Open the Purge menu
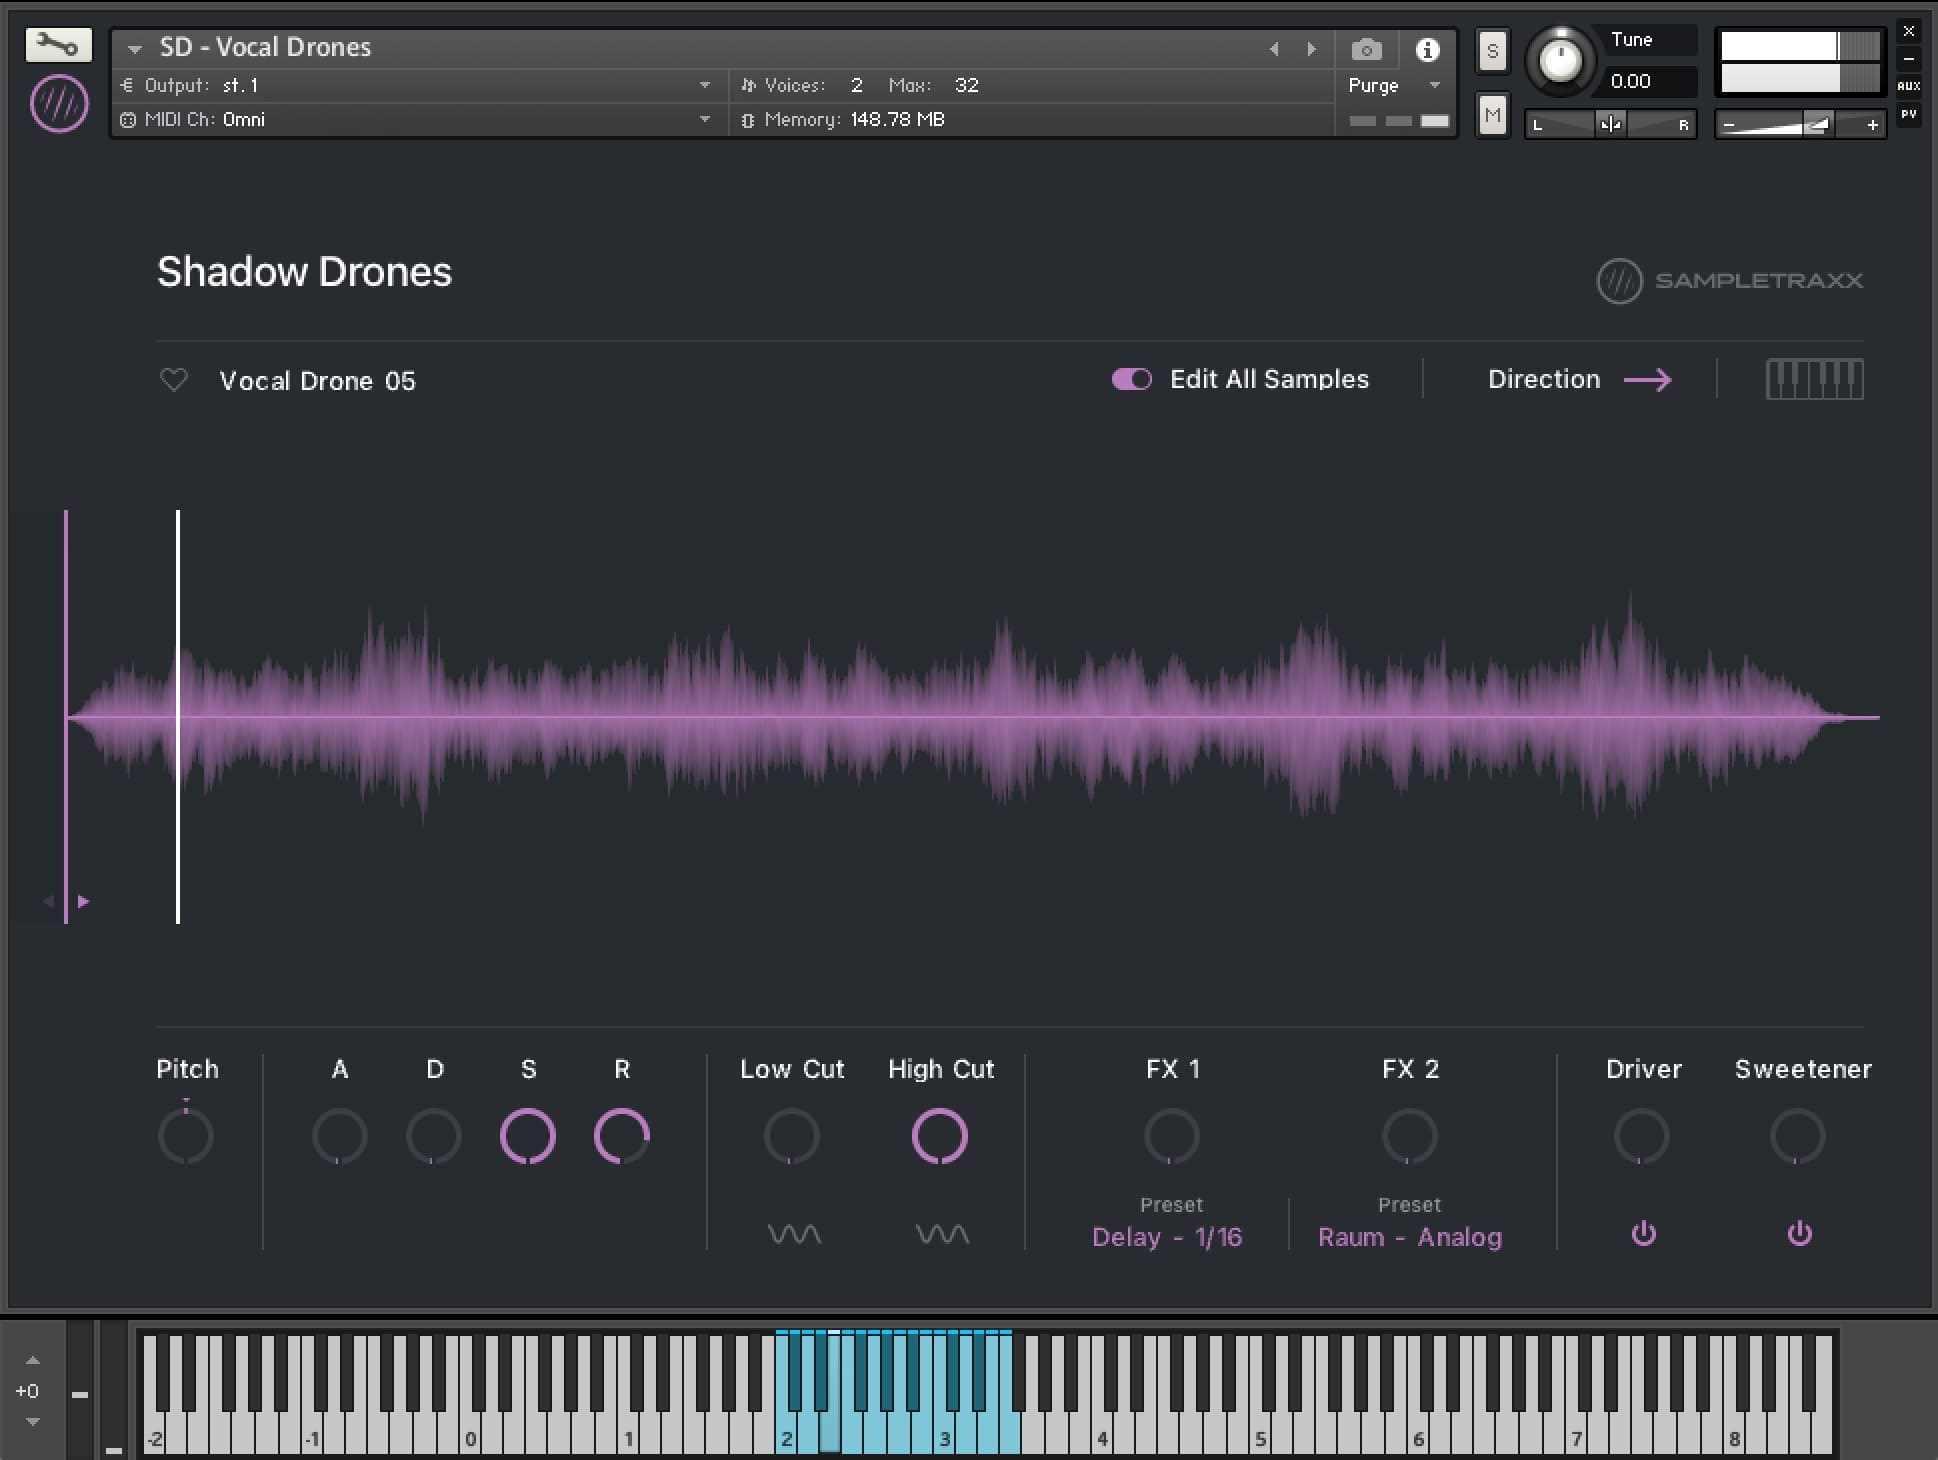 1393,85
